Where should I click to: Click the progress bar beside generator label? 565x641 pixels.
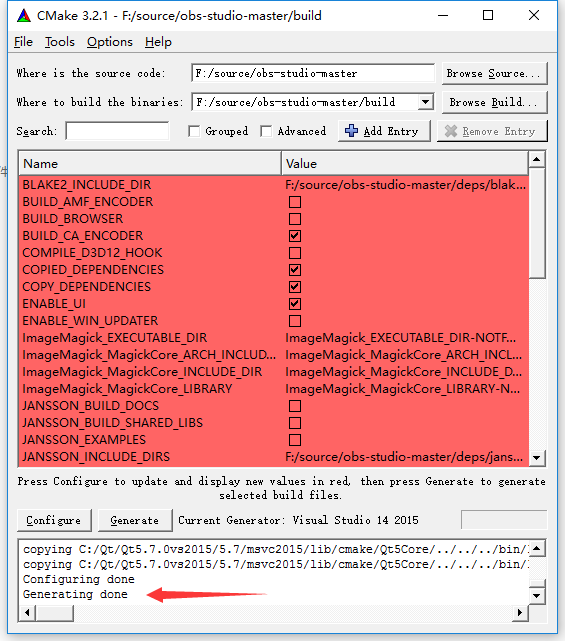pyautogui.click(x=504, y=520)
